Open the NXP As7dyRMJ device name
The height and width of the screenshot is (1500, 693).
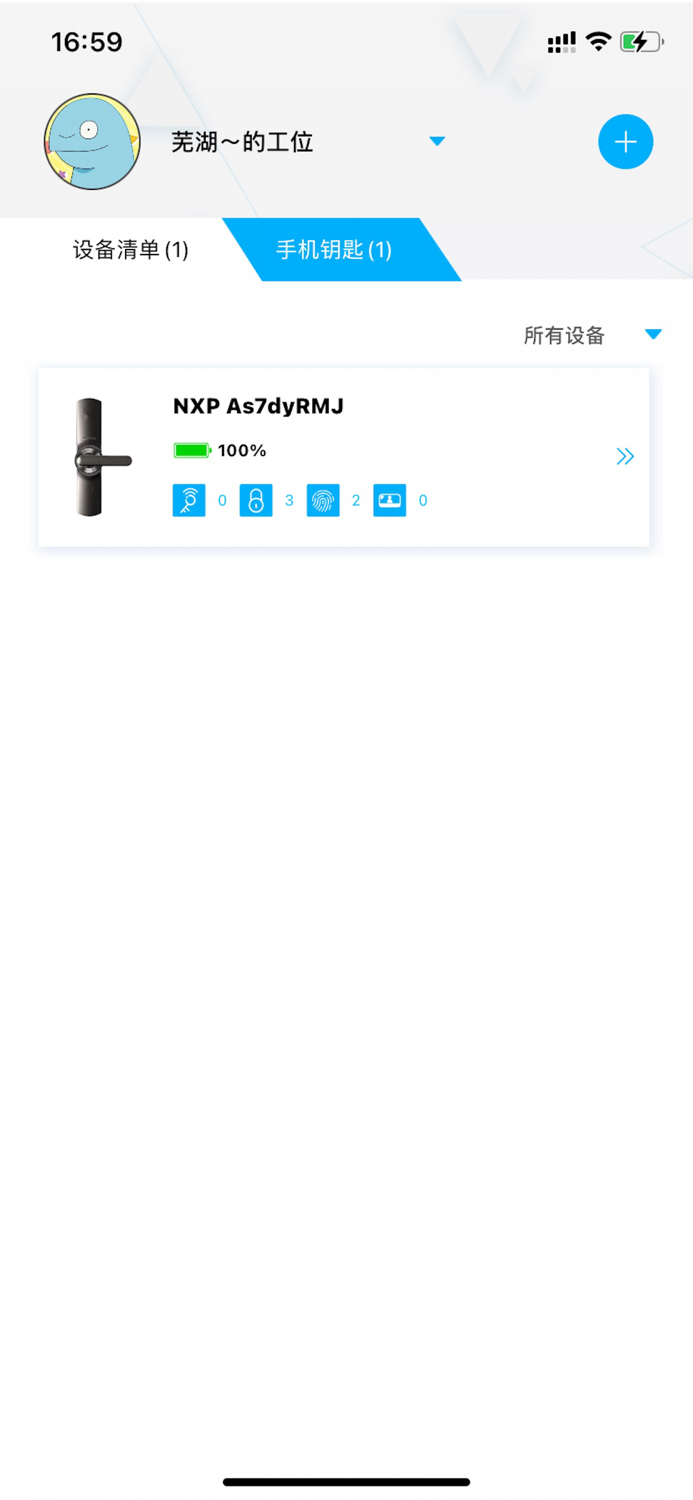click(x=258, y=406)
